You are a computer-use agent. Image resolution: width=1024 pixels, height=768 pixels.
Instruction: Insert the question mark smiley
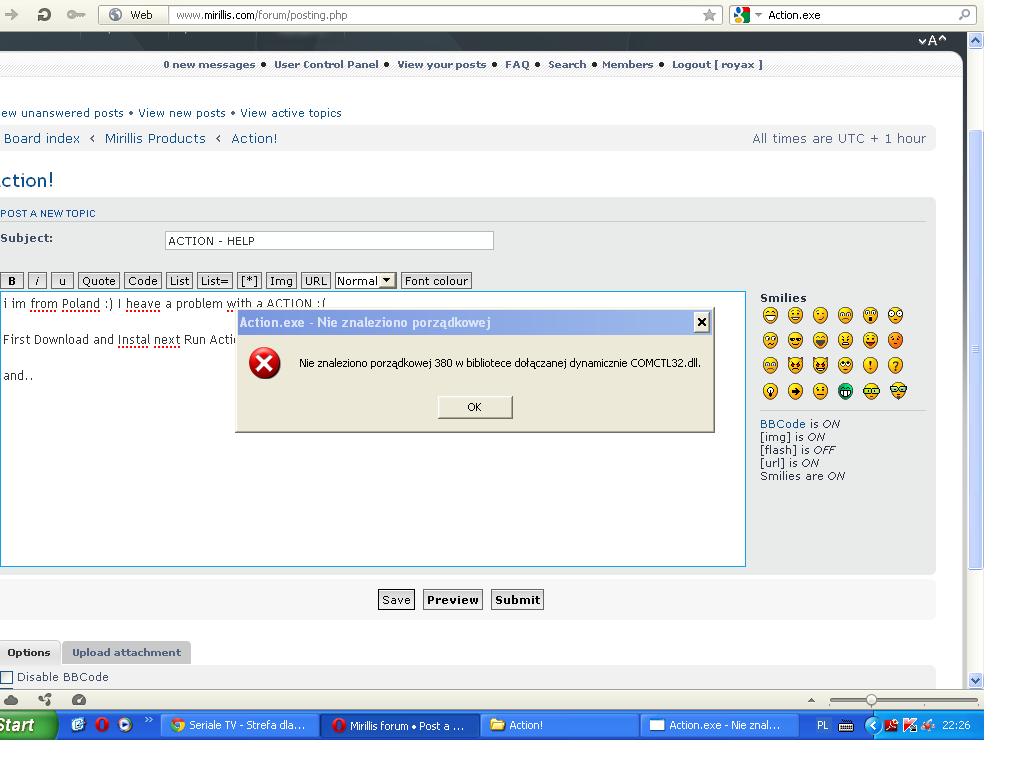click(x=895, y=366)
